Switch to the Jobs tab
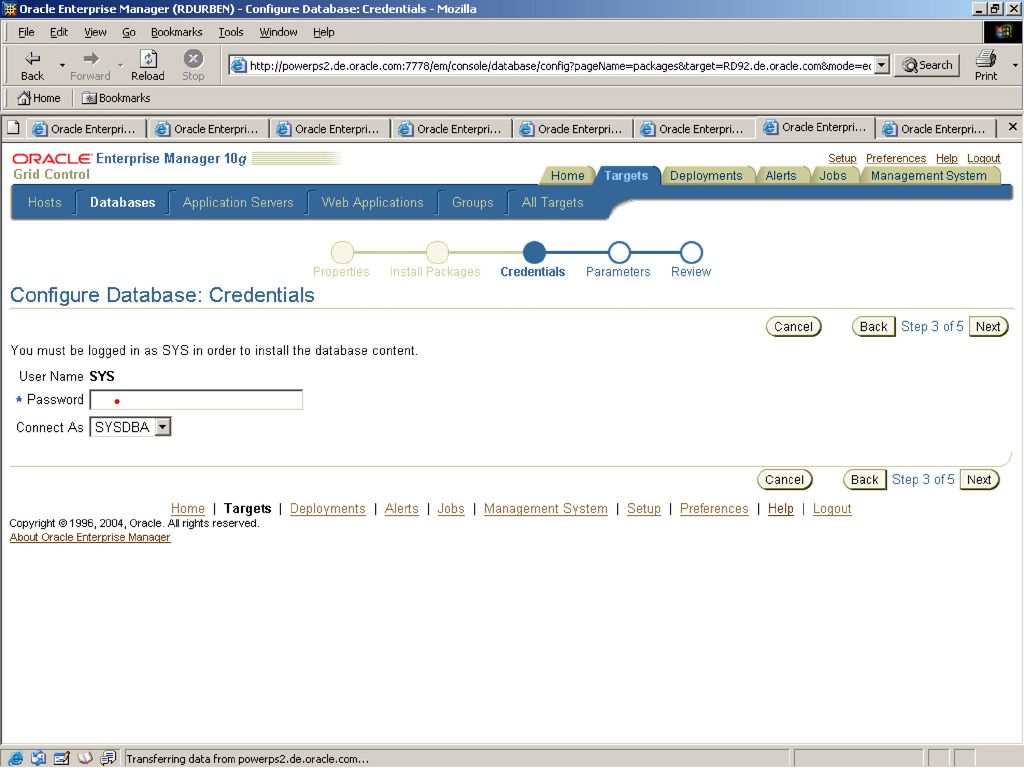Image resolution: width=1024 pixels, height=768 pixels. 833,176
